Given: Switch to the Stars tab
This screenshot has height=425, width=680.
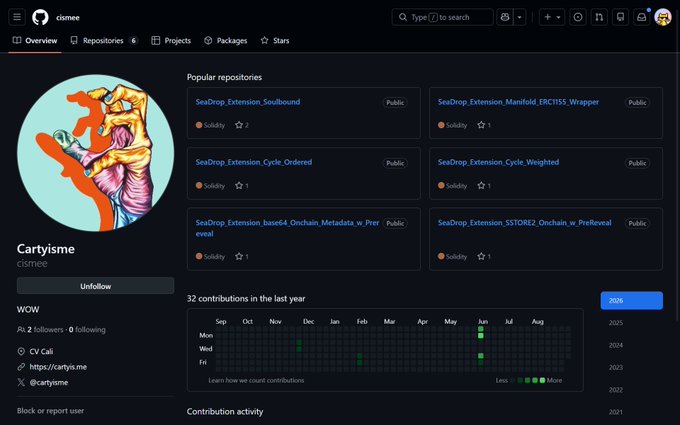Looking at the screenshot, I should coord(275,40).
